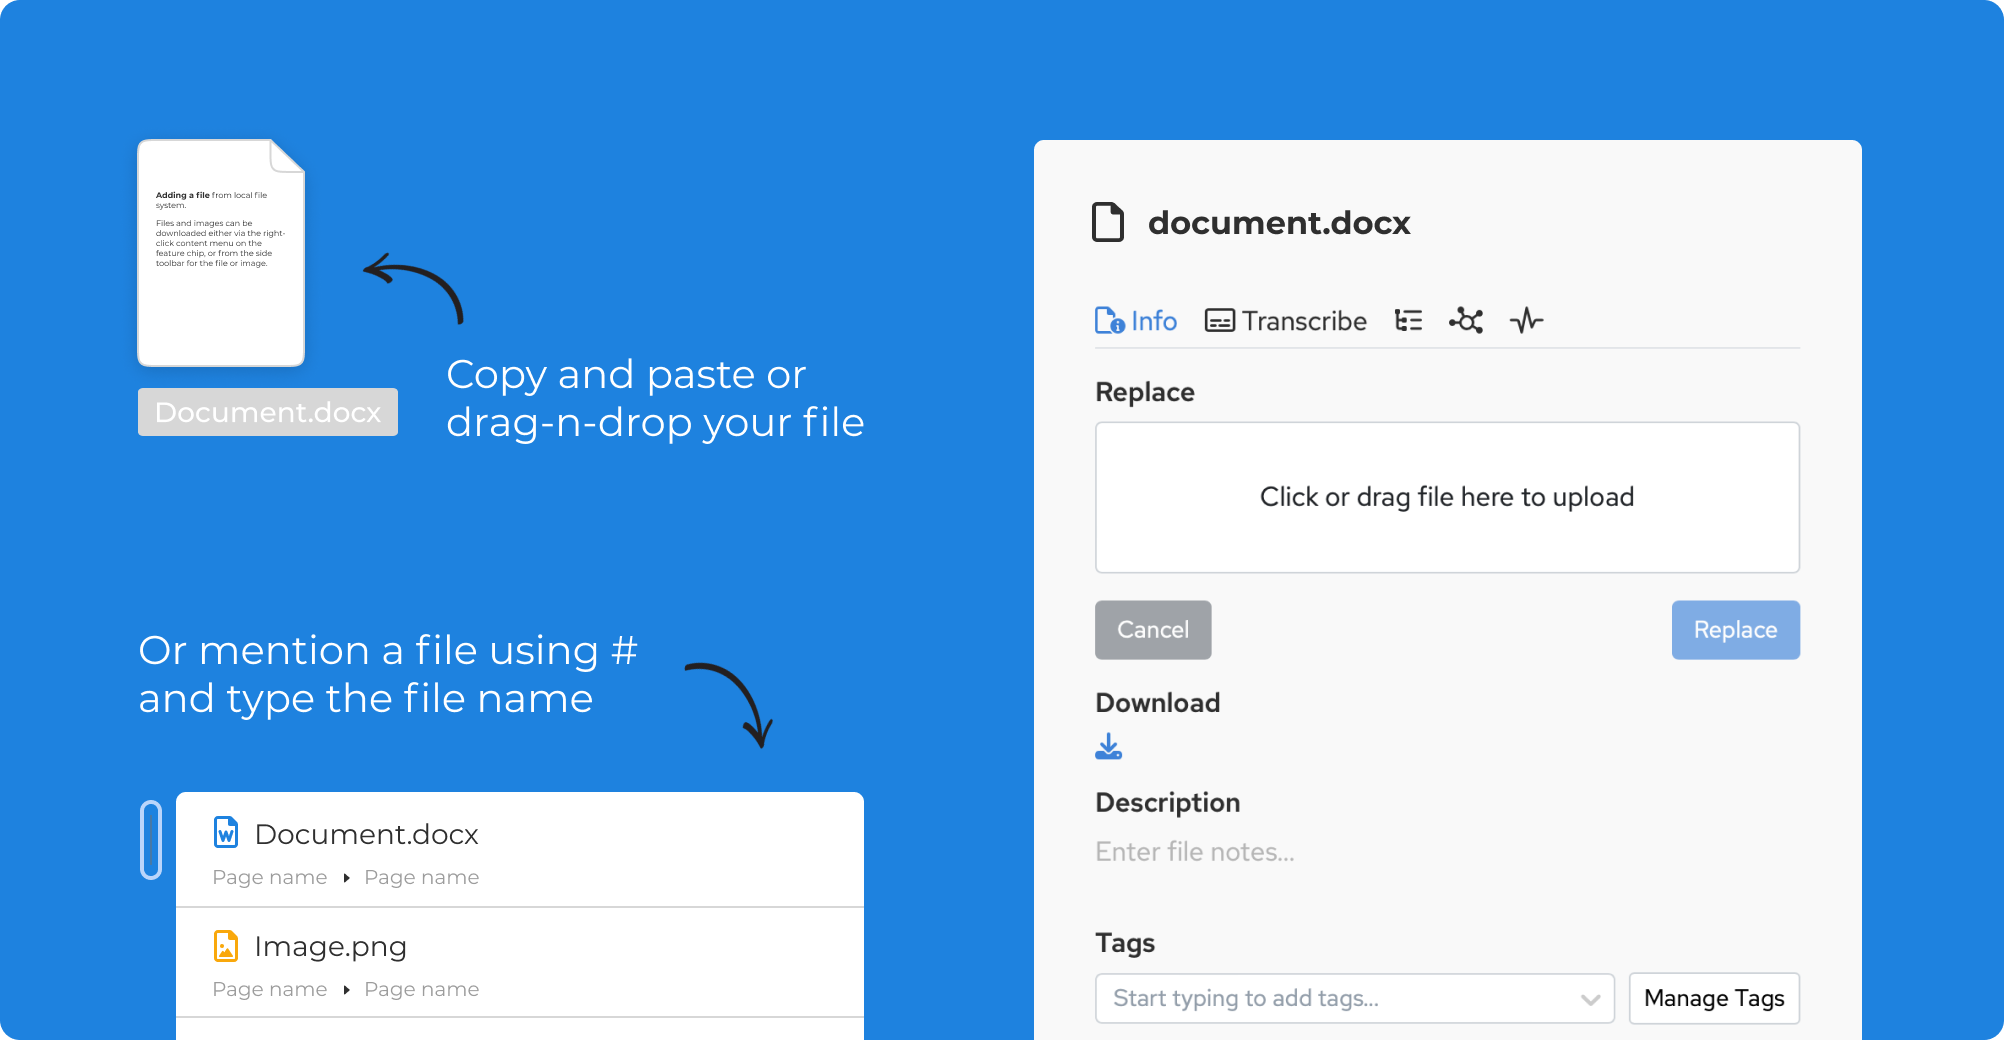Viewport: 2004px width, 1040px height.
Task: Expand the tags dropdown chevron
Action: click(1590, 999)
